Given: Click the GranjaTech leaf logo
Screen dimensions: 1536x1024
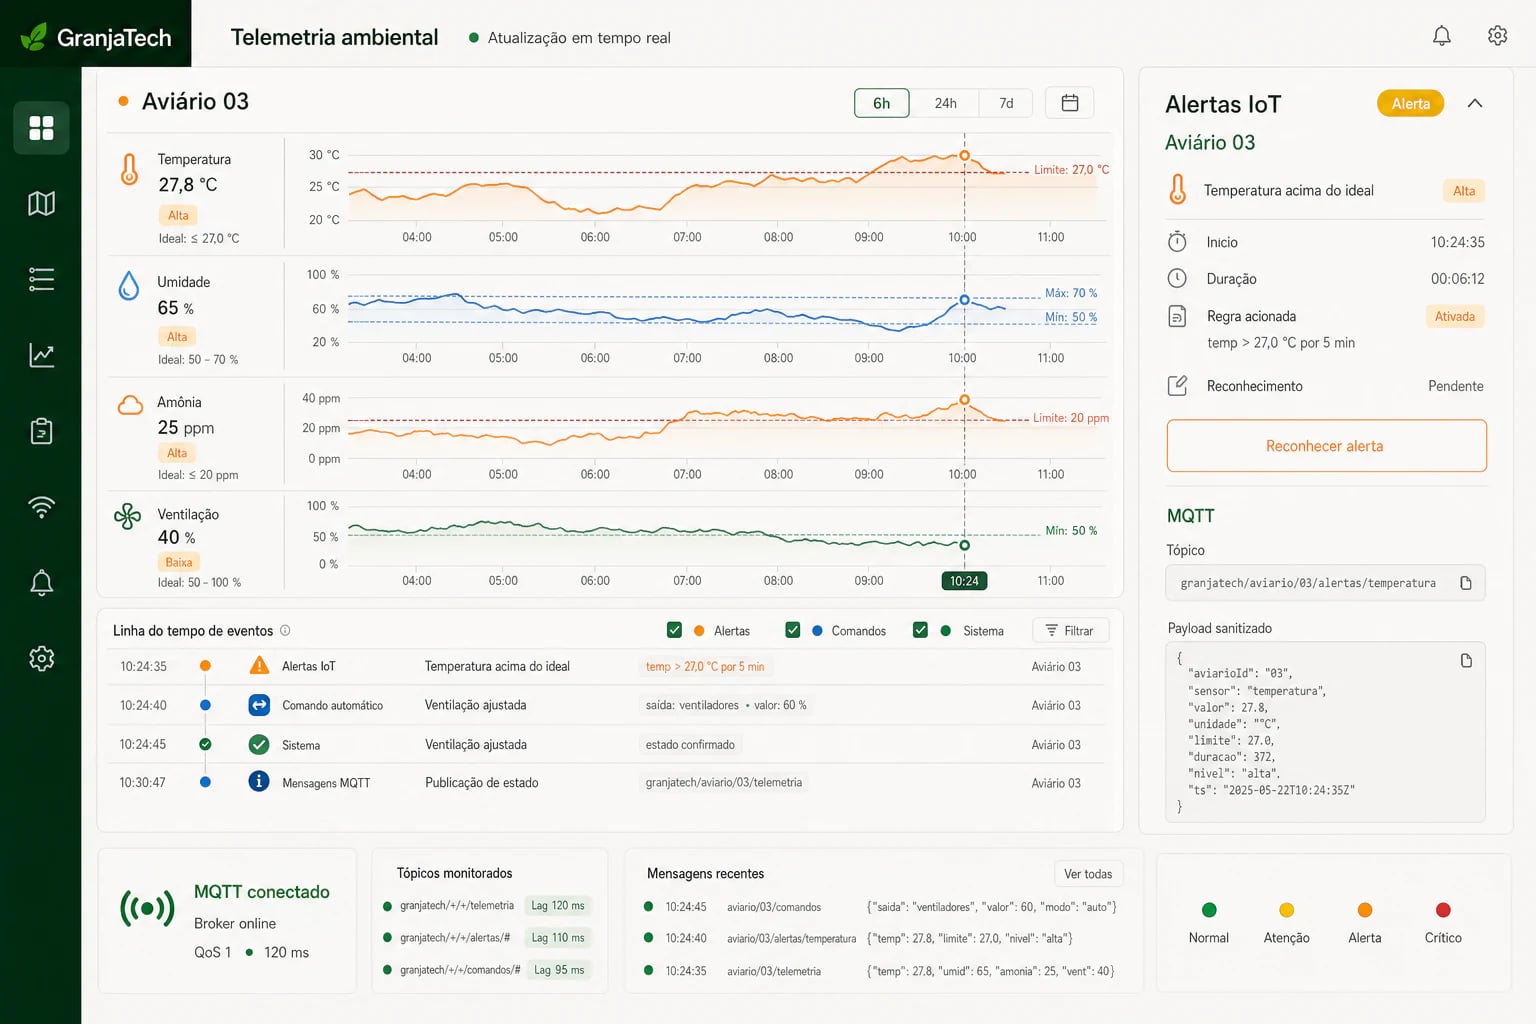Looking at the screenshot, I should point(34,37).
